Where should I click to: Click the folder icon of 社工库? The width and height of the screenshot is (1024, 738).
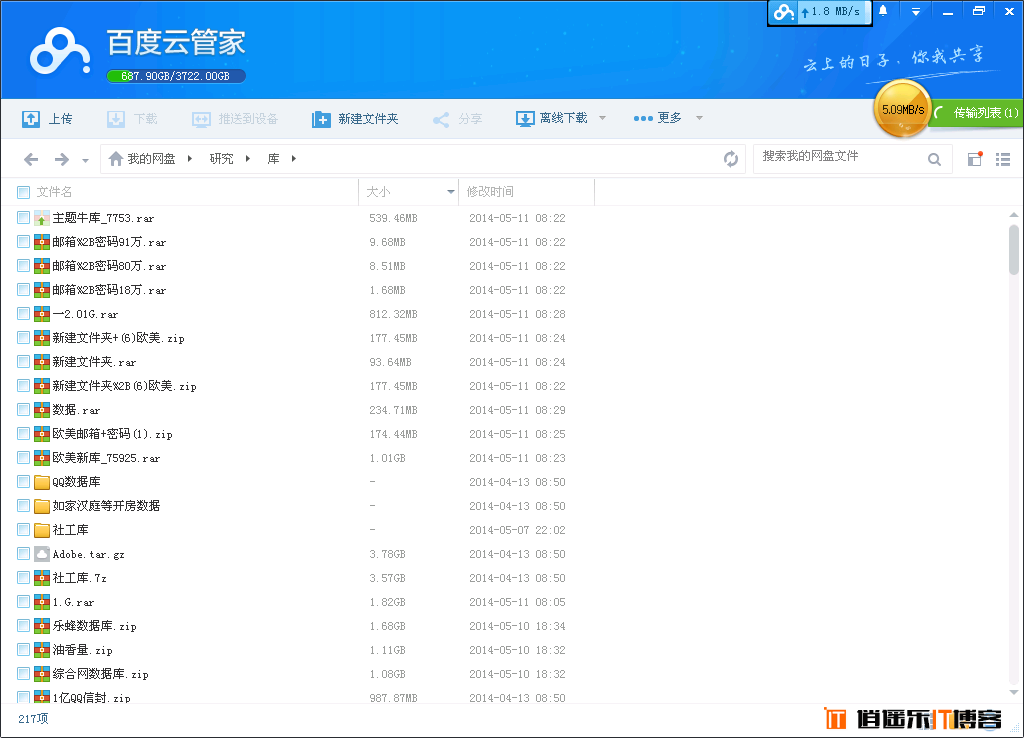(42, 530)
